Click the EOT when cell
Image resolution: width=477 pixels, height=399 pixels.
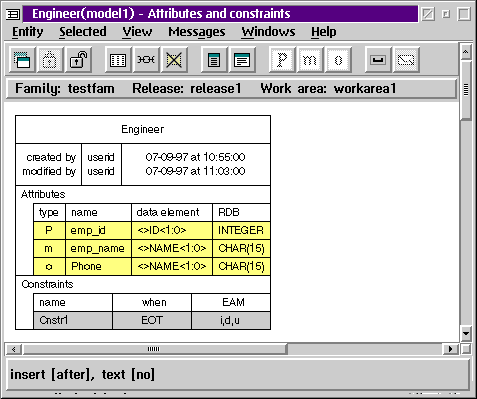[x=152, y=321]
